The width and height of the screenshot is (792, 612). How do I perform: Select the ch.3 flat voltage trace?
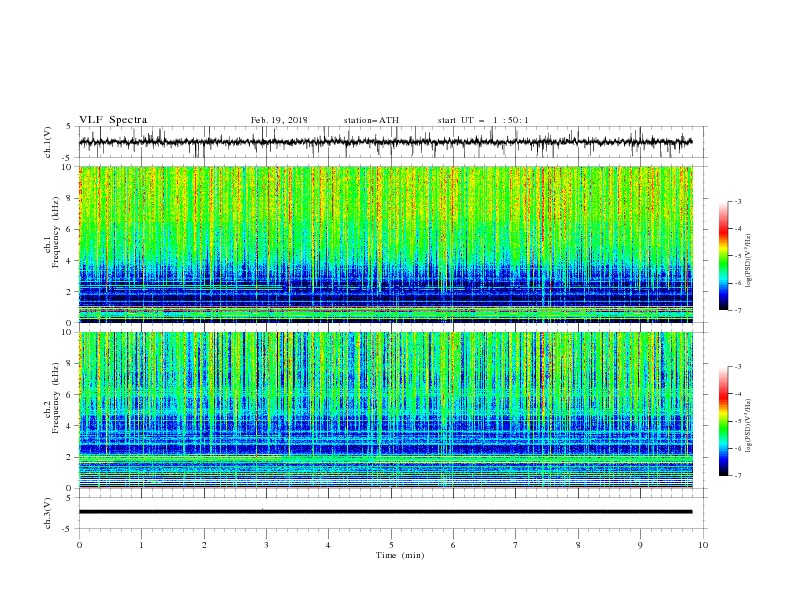386,512
